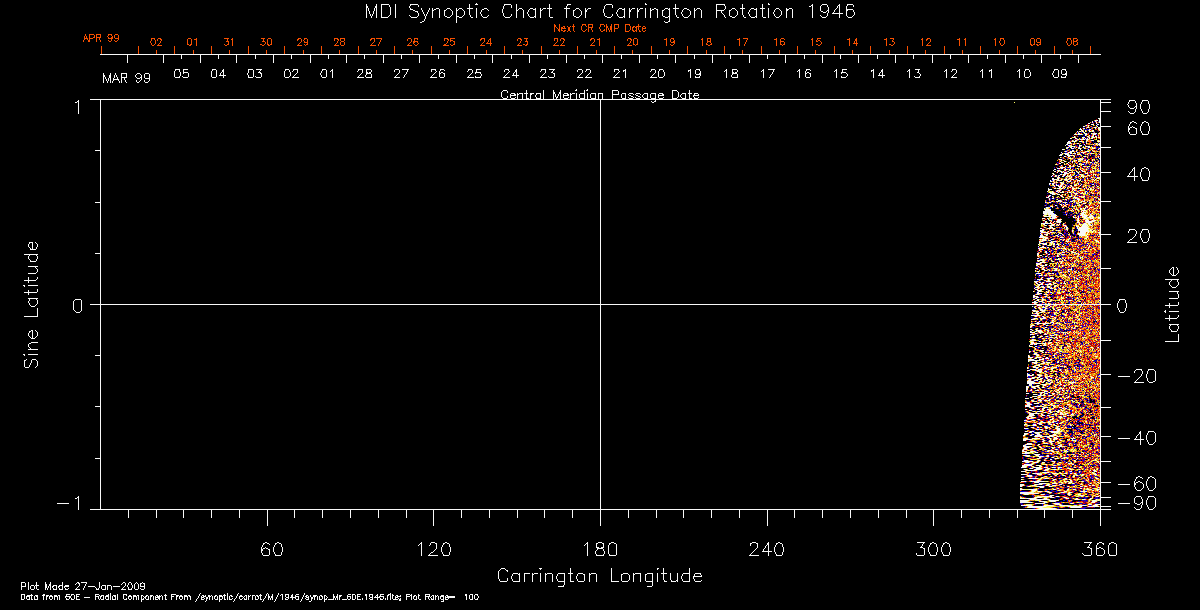Click the chart title 'MDI Synoptic Chart'
The height and width of the screenshot is (610, 1200).
pos(600,11)
